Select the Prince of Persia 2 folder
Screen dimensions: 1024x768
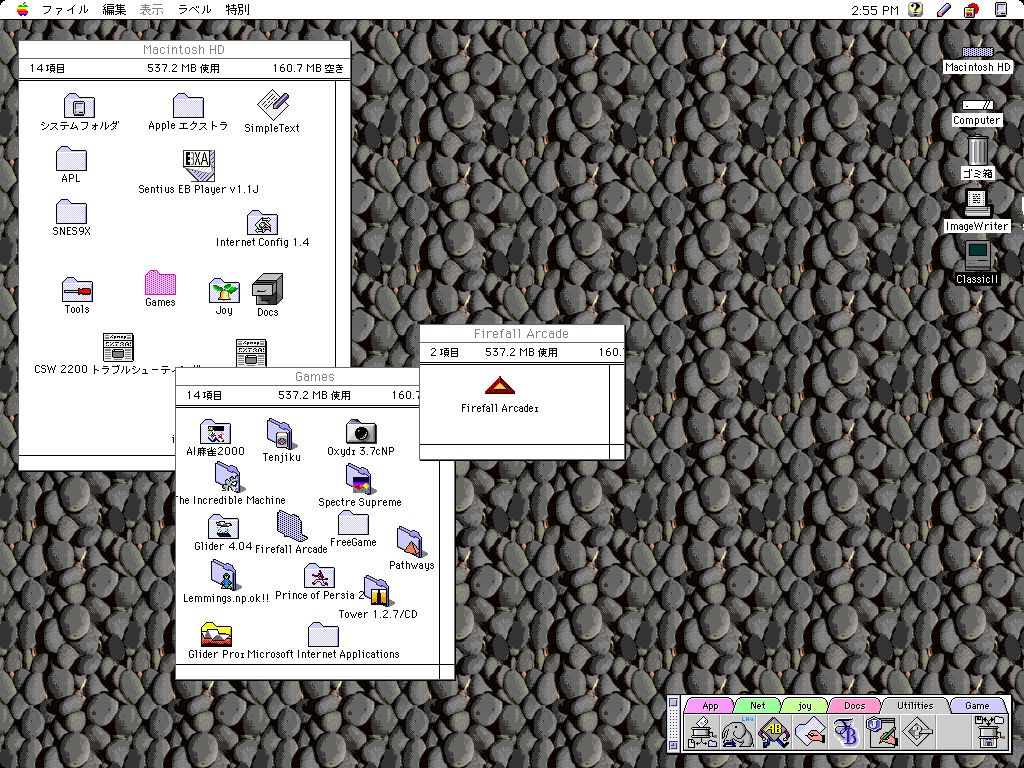[319, 576]
